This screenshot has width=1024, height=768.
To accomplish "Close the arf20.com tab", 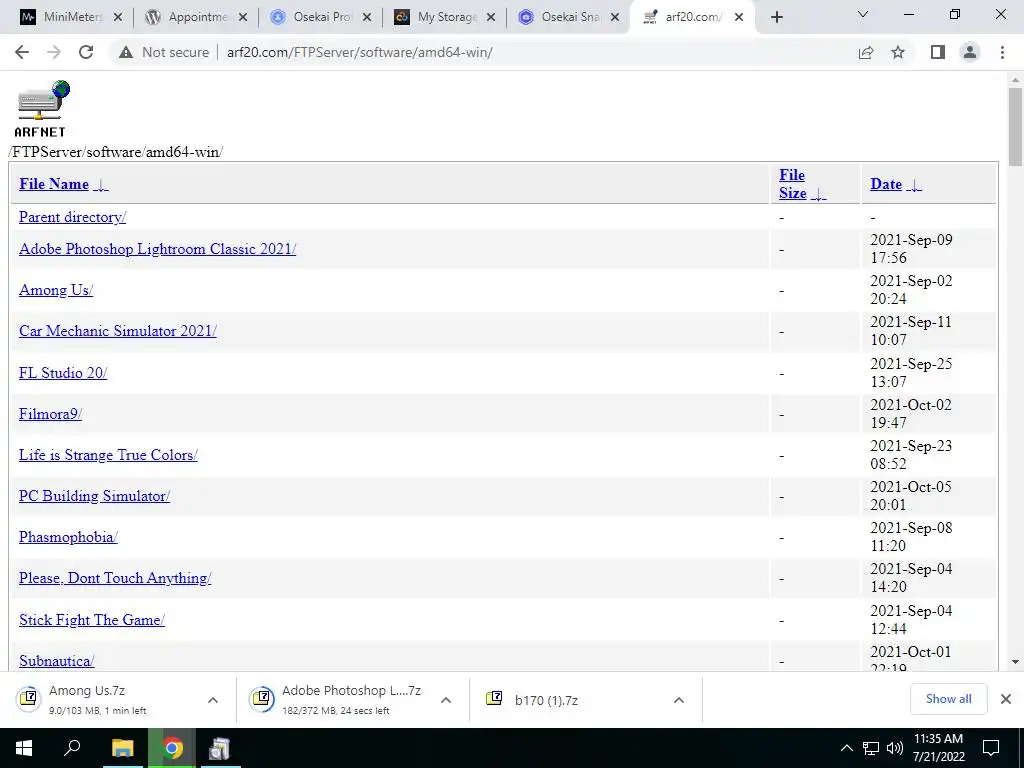I will pyautogui.click(x=739, y=18).
